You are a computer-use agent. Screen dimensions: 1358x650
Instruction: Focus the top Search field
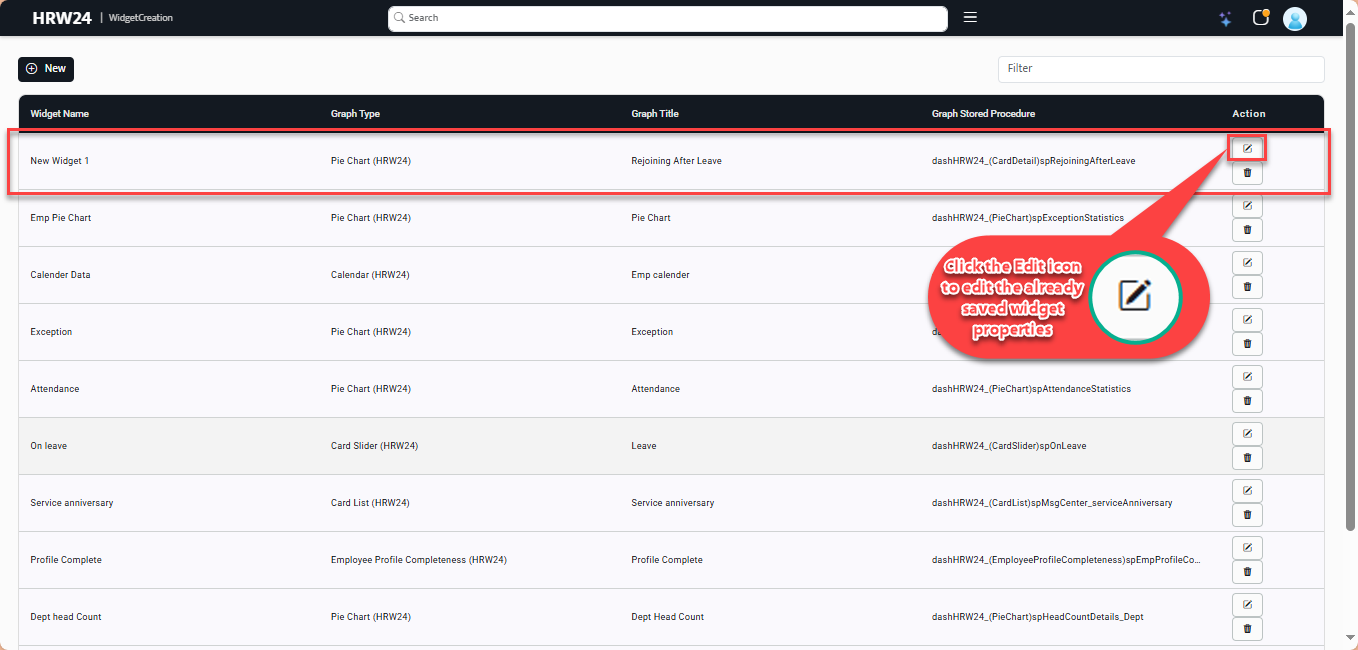click(667, 18)
